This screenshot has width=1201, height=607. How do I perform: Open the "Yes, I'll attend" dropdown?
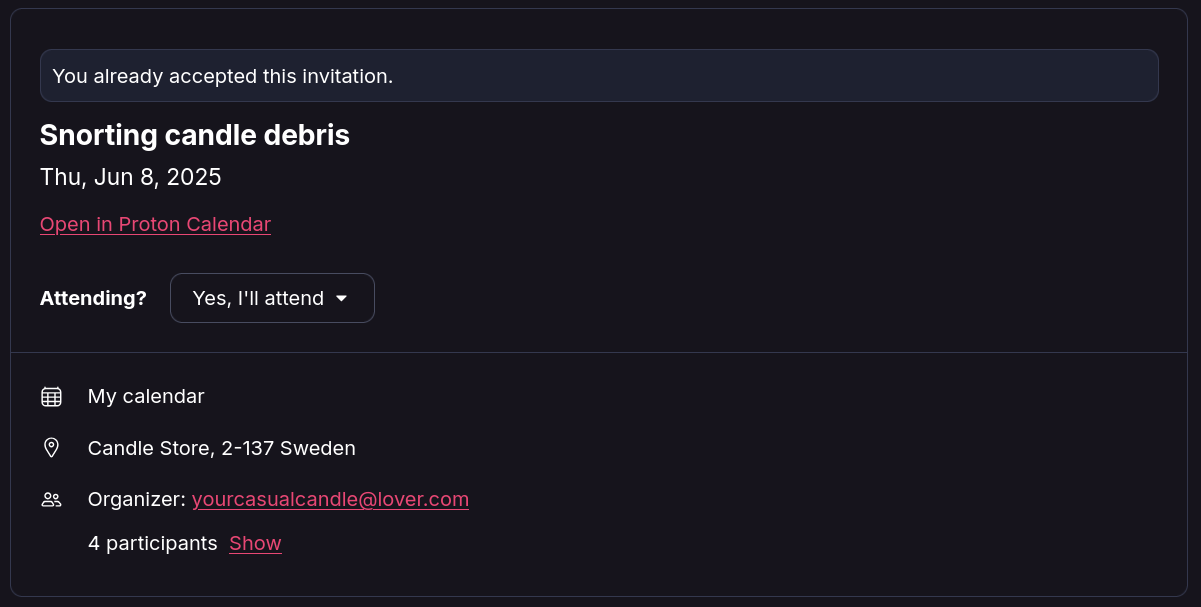(x=272, y=298)
